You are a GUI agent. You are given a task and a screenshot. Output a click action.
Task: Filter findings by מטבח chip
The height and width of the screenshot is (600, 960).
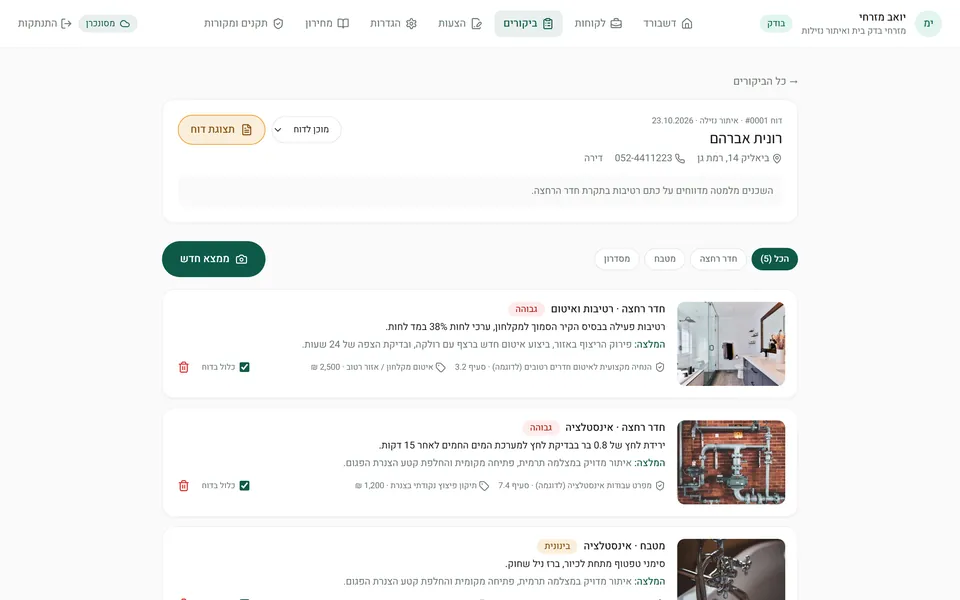pyautogui.click(x=664, y=259)
